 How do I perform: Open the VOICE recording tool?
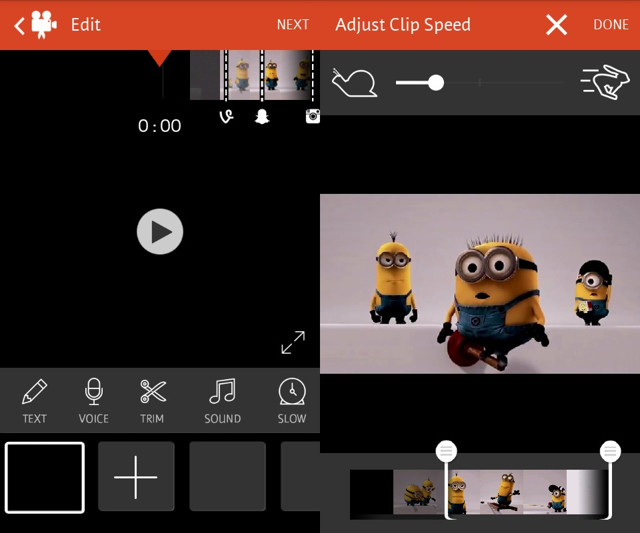(x=93, y=401)
